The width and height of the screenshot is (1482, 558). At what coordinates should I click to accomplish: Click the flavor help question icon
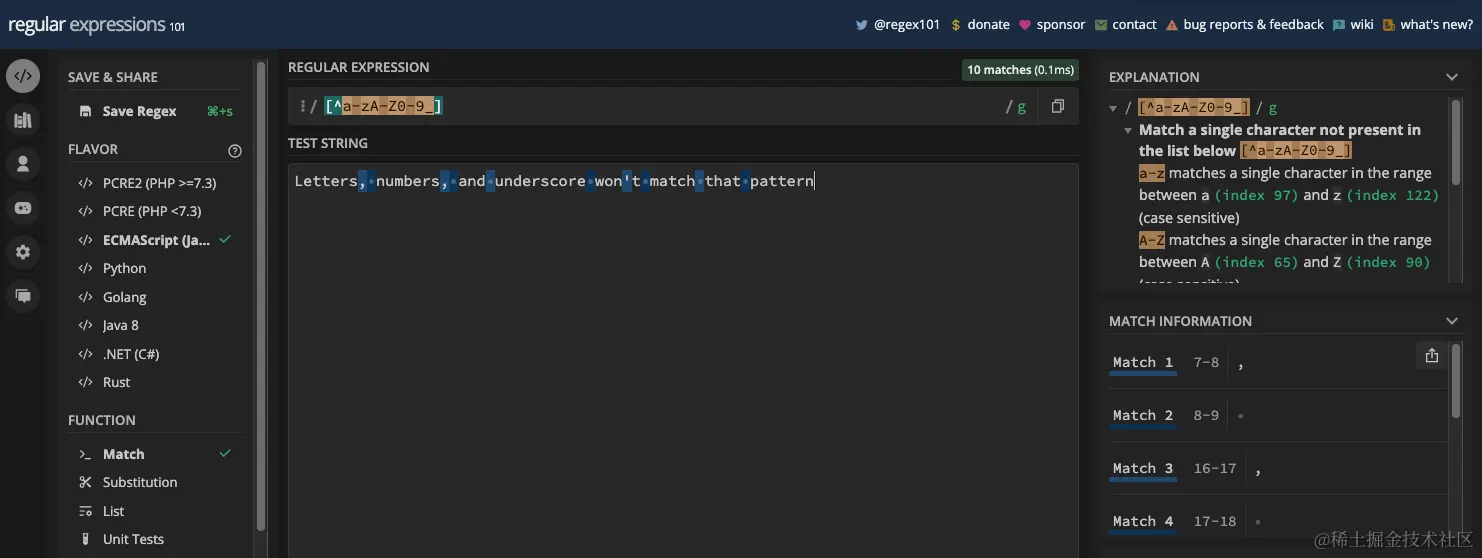[x=235, y=151]
